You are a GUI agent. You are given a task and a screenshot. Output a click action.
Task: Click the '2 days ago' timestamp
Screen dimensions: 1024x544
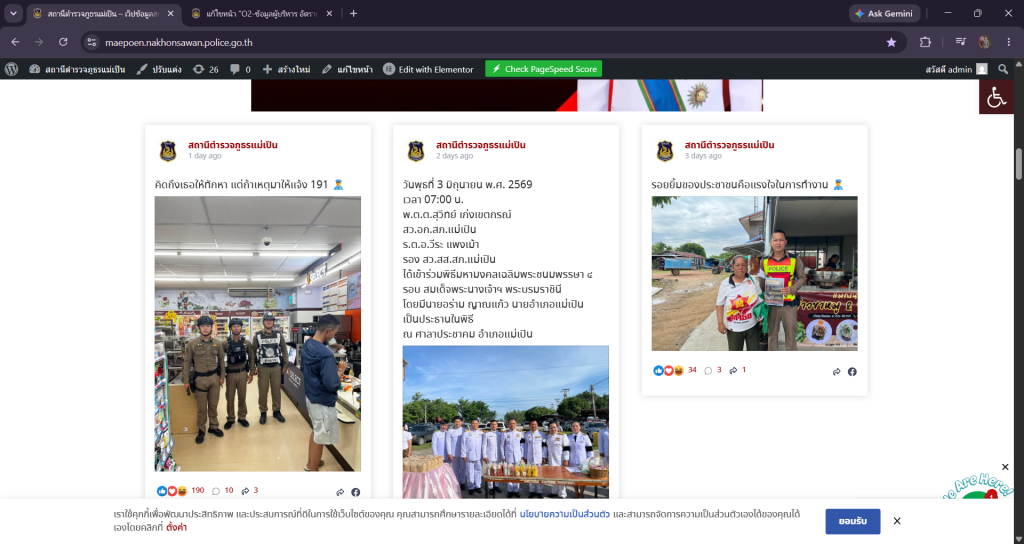[x=455, y=156]
